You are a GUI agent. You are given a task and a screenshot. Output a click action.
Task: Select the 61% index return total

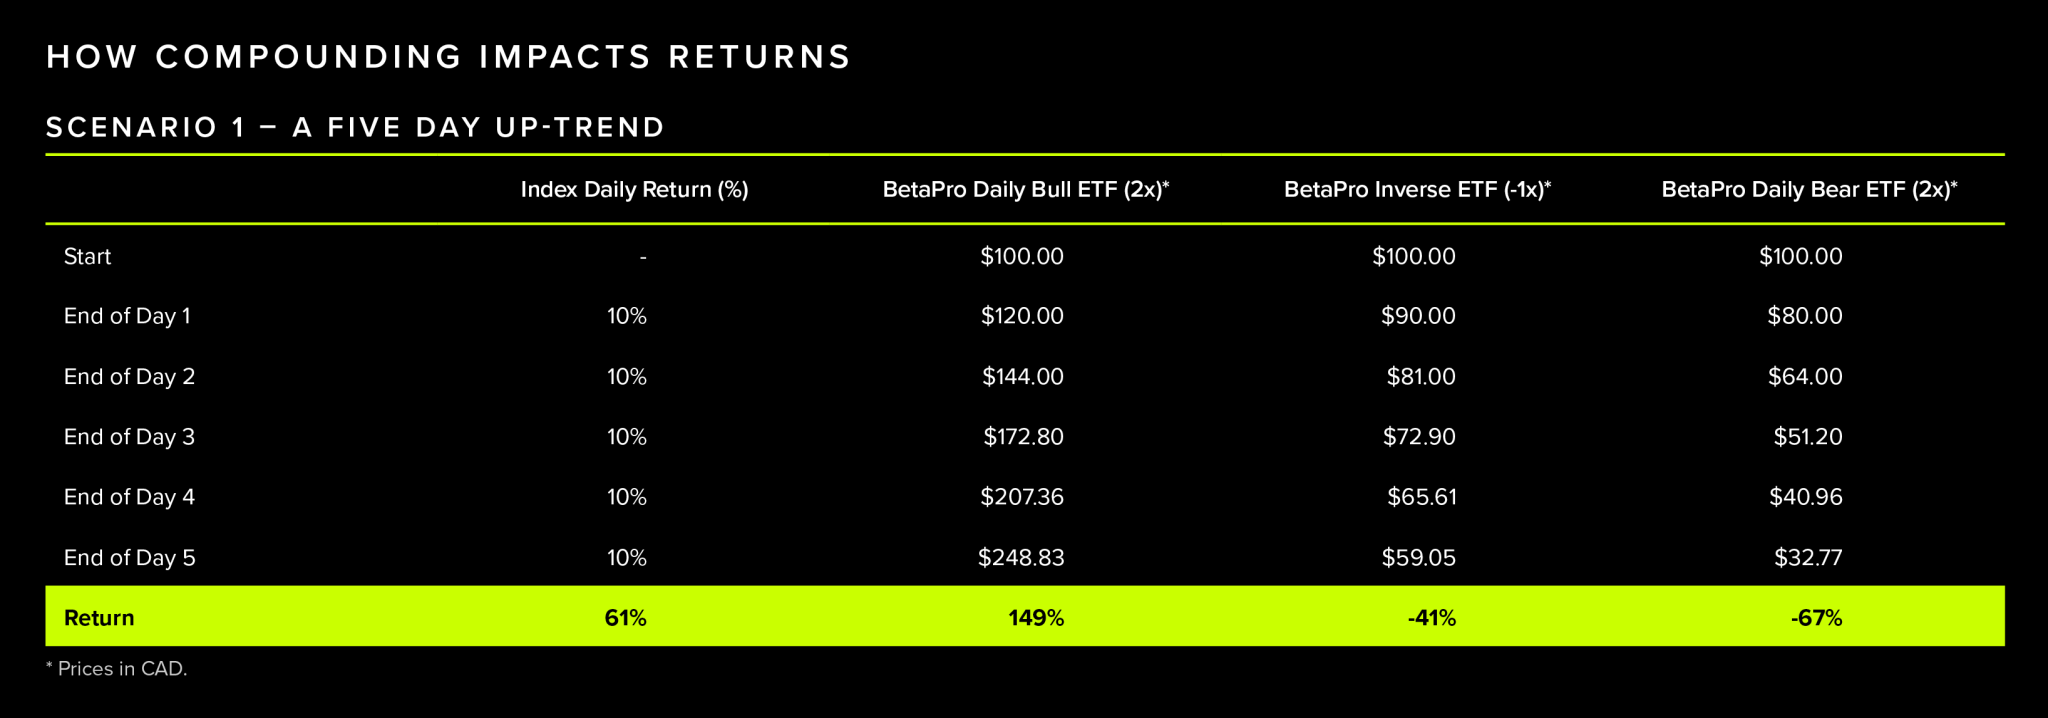point(625,618)
